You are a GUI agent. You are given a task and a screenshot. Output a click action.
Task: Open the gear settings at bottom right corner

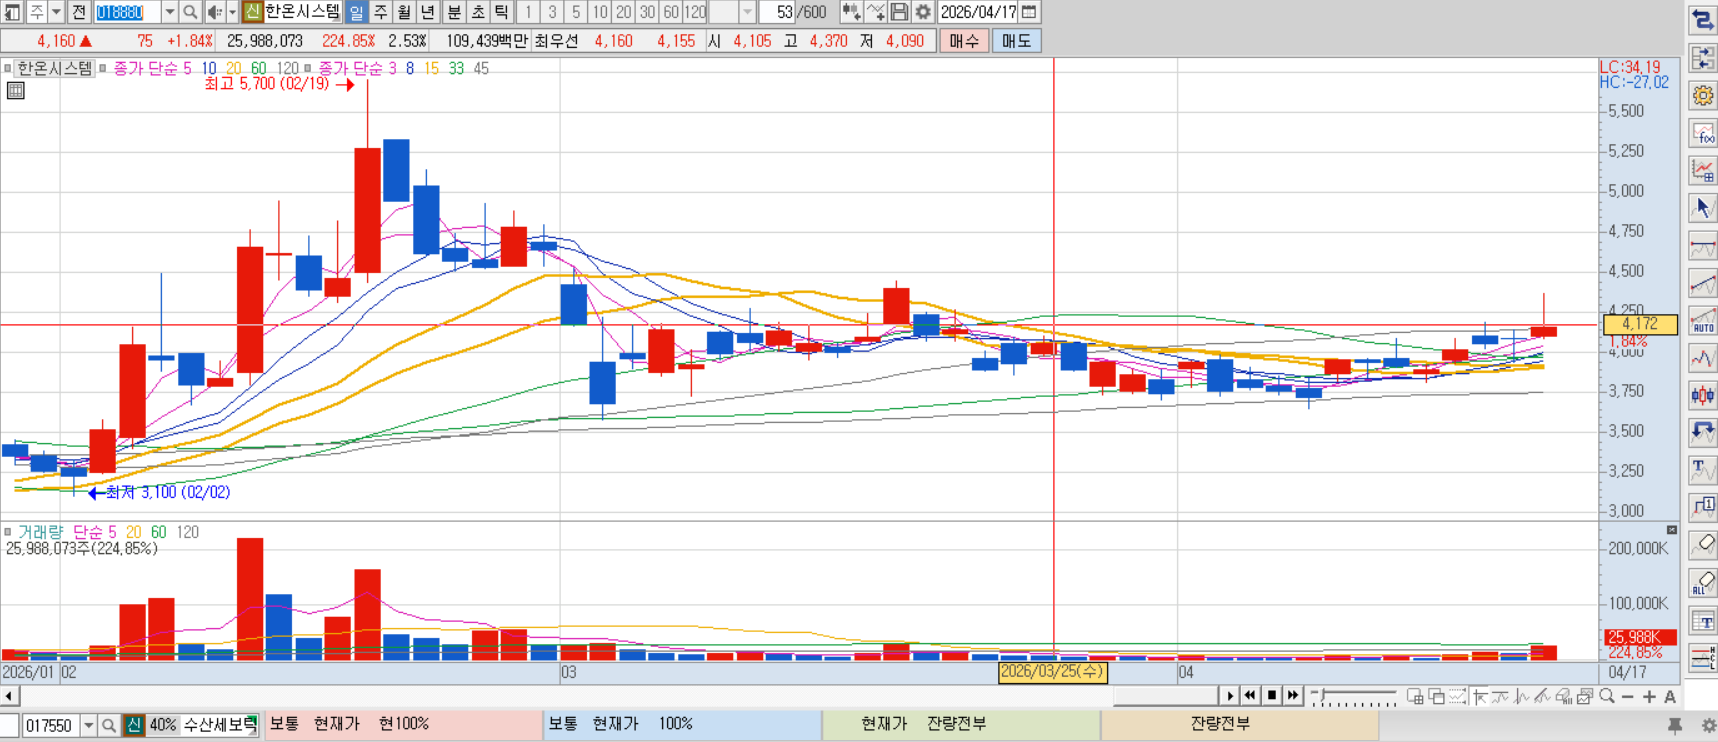coord(1708,725)
